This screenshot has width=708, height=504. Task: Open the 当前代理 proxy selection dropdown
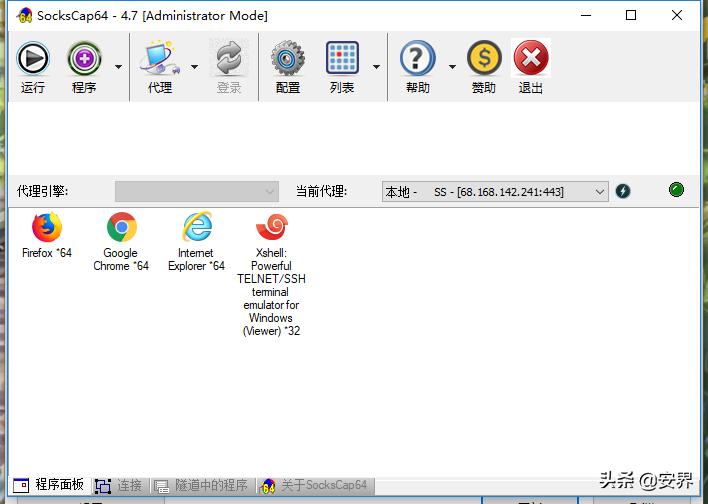coord(495,191)
